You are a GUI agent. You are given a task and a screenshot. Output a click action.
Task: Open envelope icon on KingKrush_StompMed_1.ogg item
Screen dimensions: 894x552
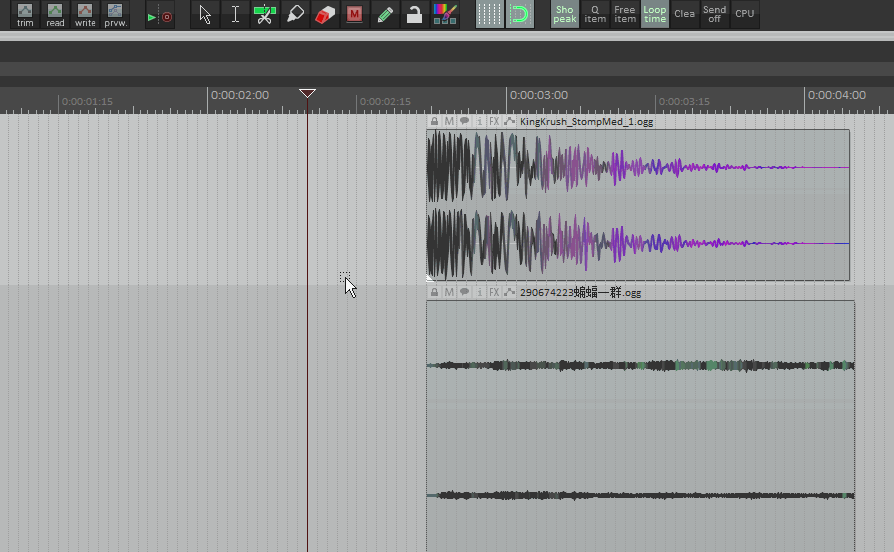pos(509,121)
